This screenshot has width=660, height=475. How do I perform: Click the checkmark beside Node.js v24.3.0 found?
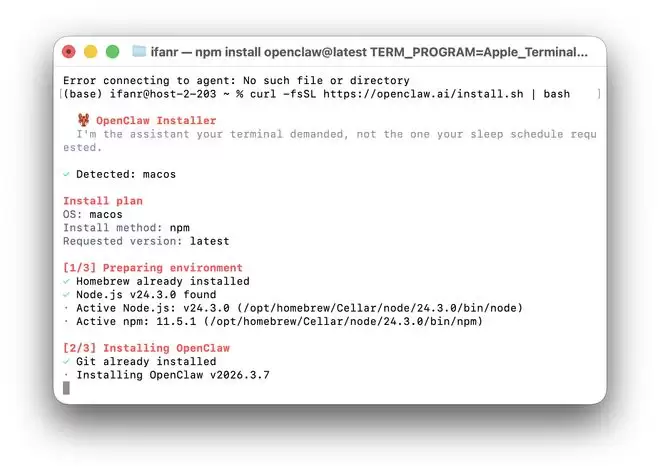click(x=66, y=294)
